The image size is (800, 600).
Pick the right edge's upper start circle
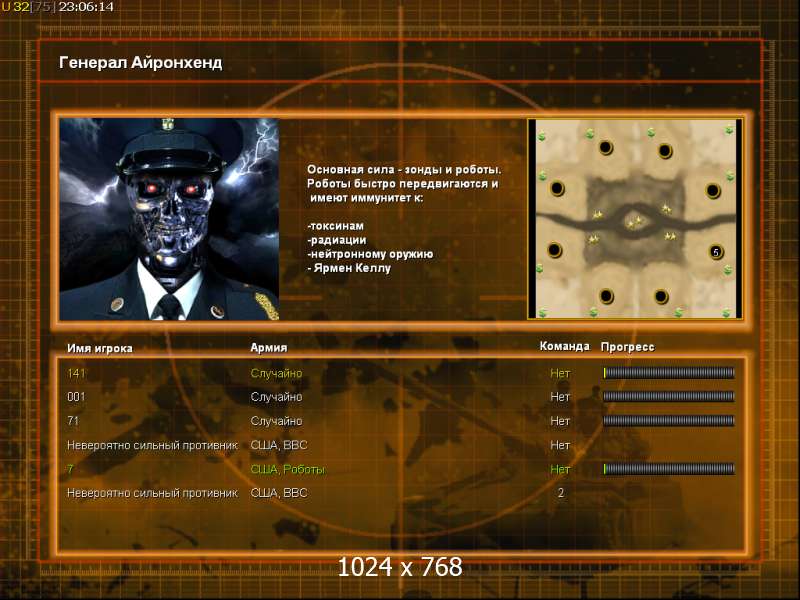point(713,191)
